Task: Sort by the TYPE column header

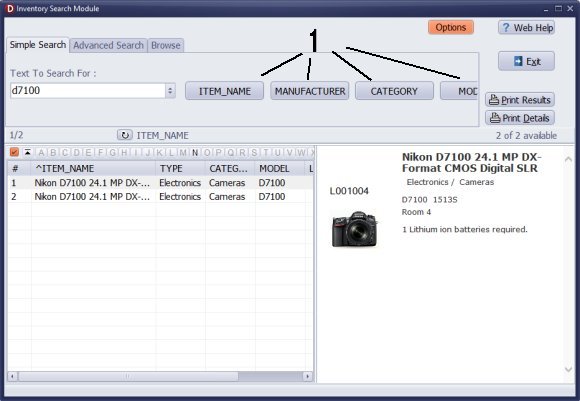Action: [x=181, y=168]
